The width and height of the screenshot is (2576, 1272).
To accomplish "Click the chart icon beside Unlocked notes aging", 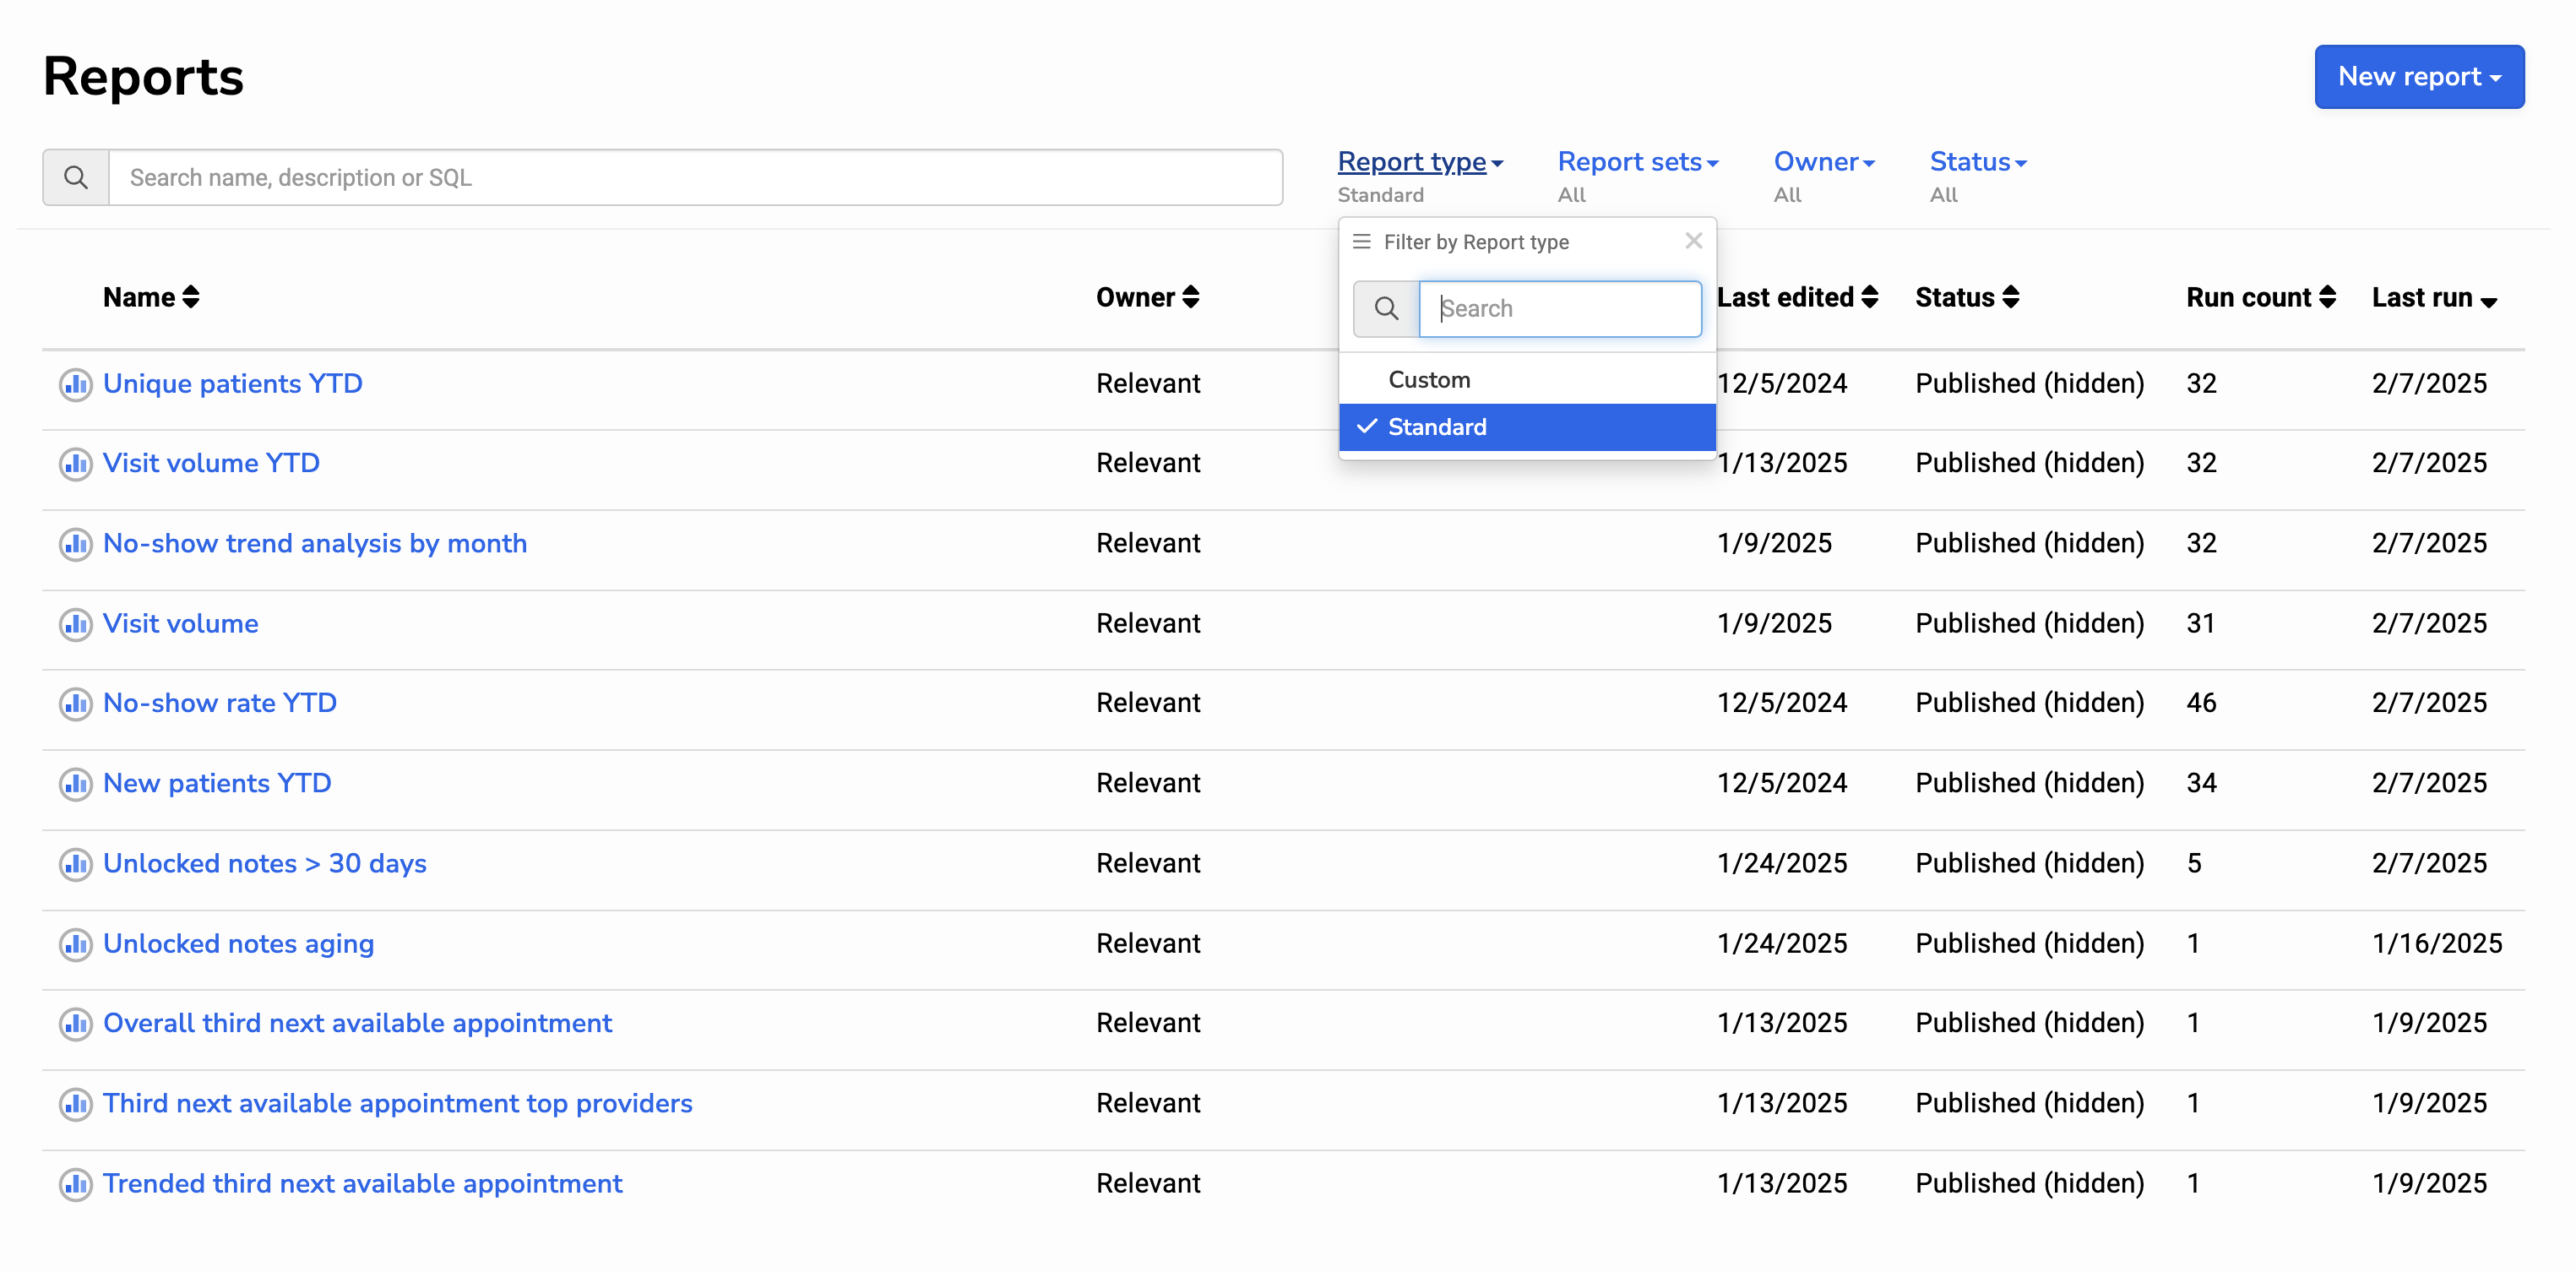I will [75, 944].
